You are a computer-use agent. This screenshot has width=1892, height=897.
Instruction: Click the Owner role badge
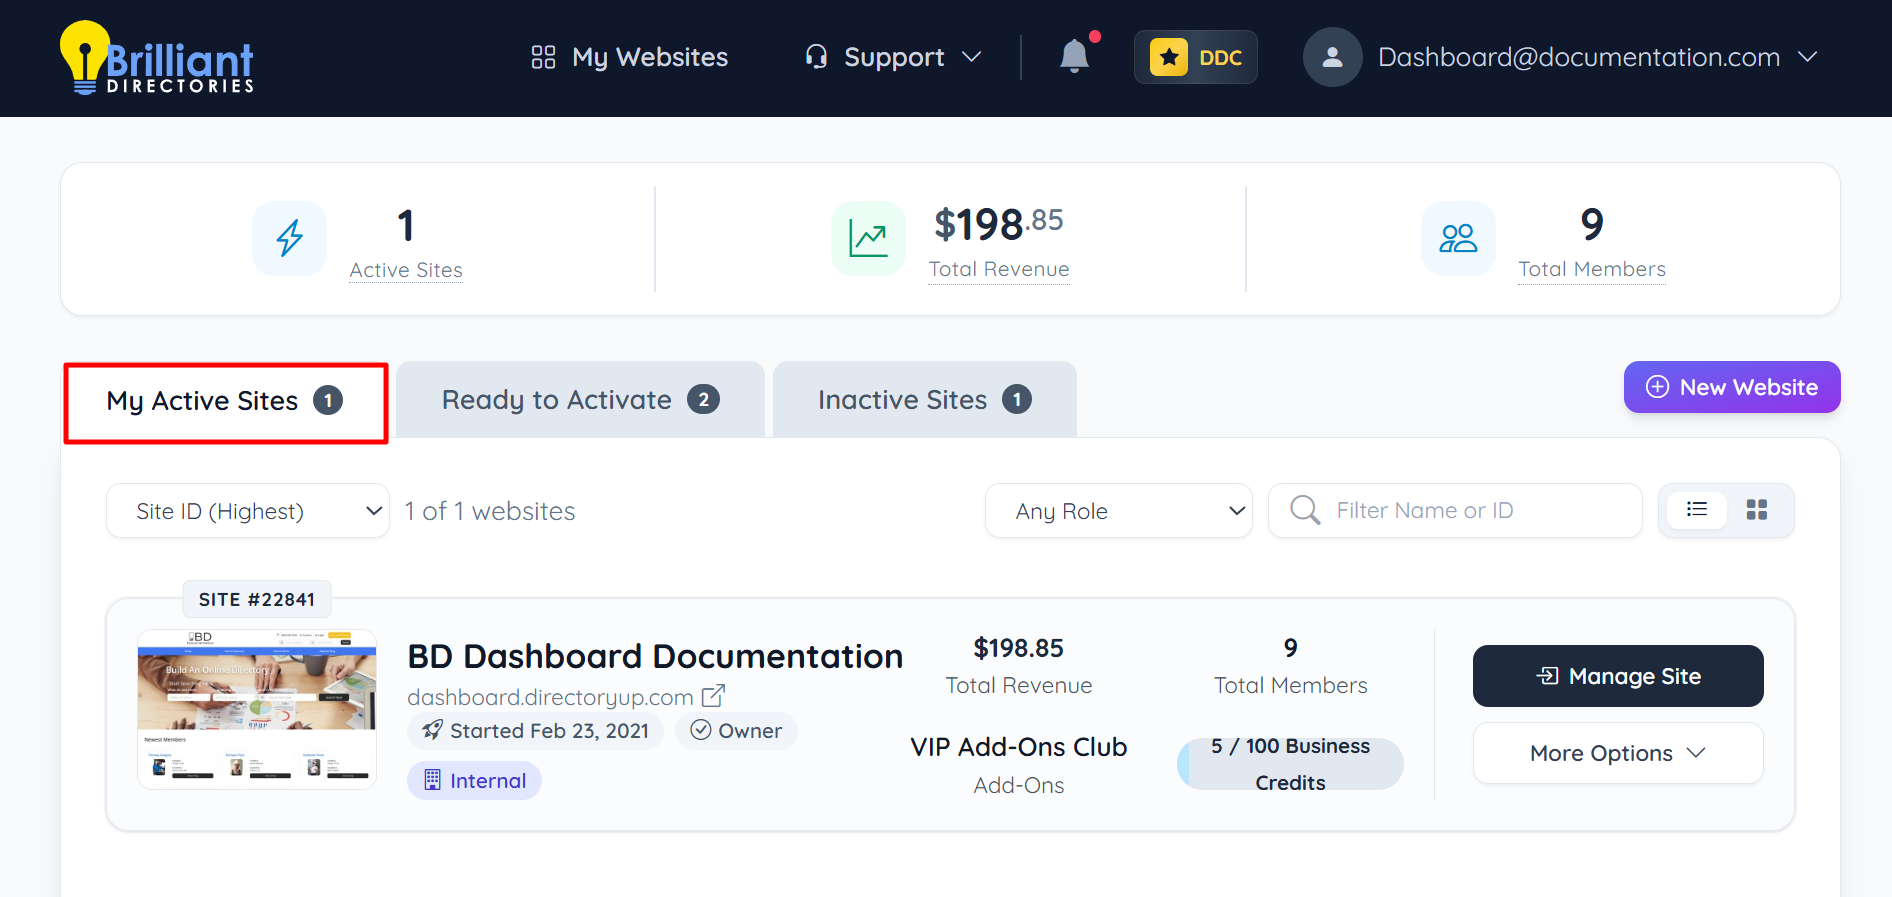coord(736,731)
